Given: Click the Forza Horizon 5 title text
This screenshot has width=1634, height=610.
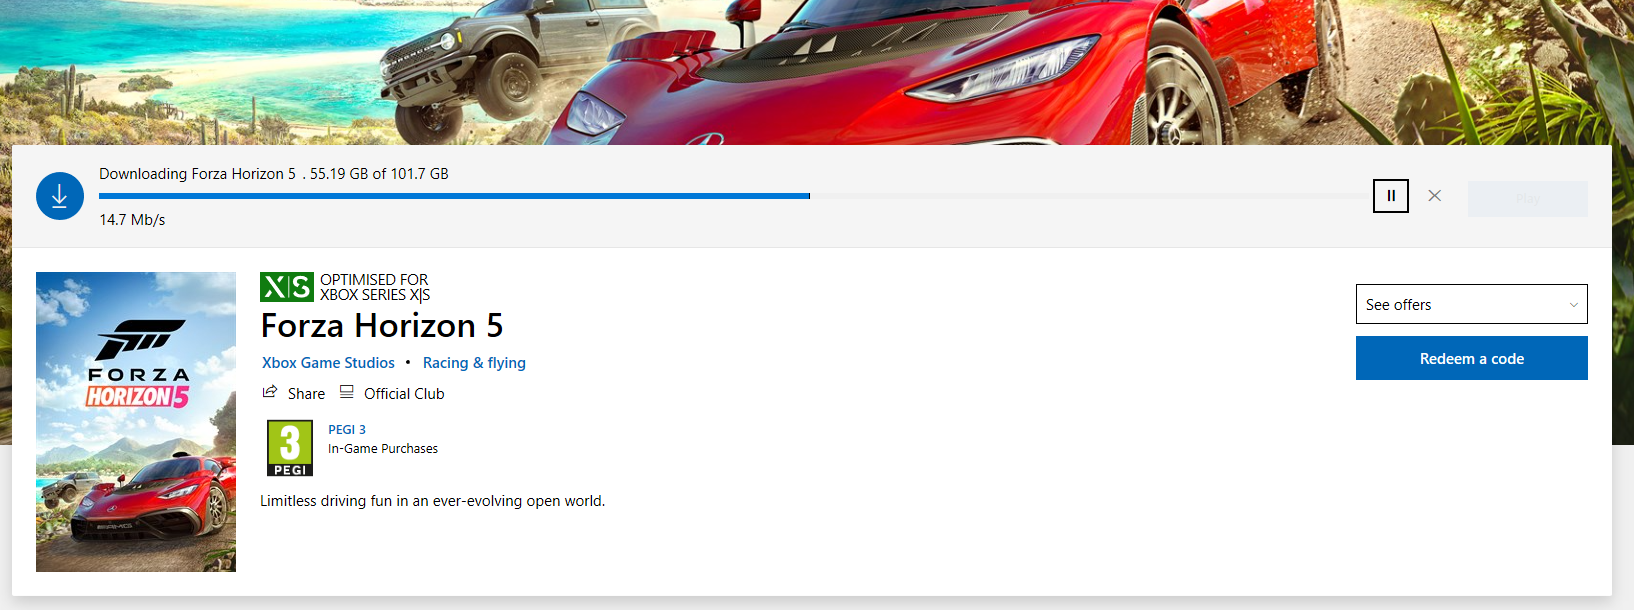Looking at the screenshot, I should coord(382,326).
